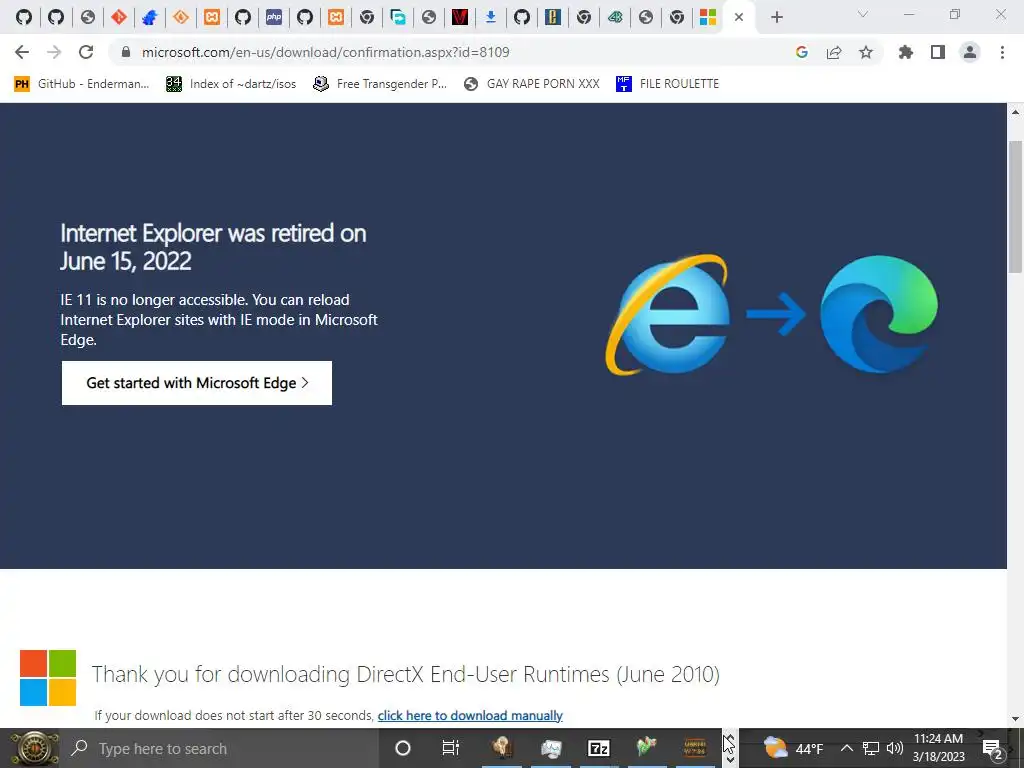Image resolution: width=1024 pixels, height=768 pixels.
Task: Switch to the blue Sonic character tab
Action: point(150,18)
